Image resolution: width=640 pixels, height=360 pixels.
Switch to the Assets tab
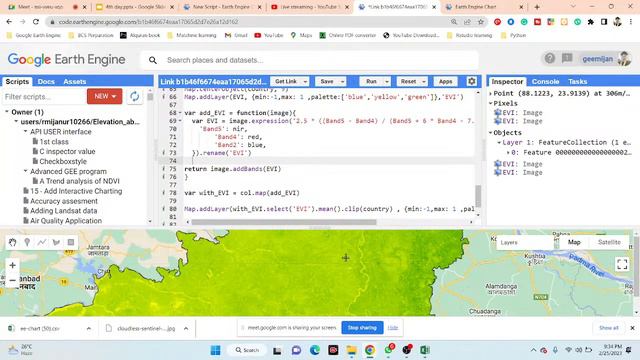click(x=75, y=82)
